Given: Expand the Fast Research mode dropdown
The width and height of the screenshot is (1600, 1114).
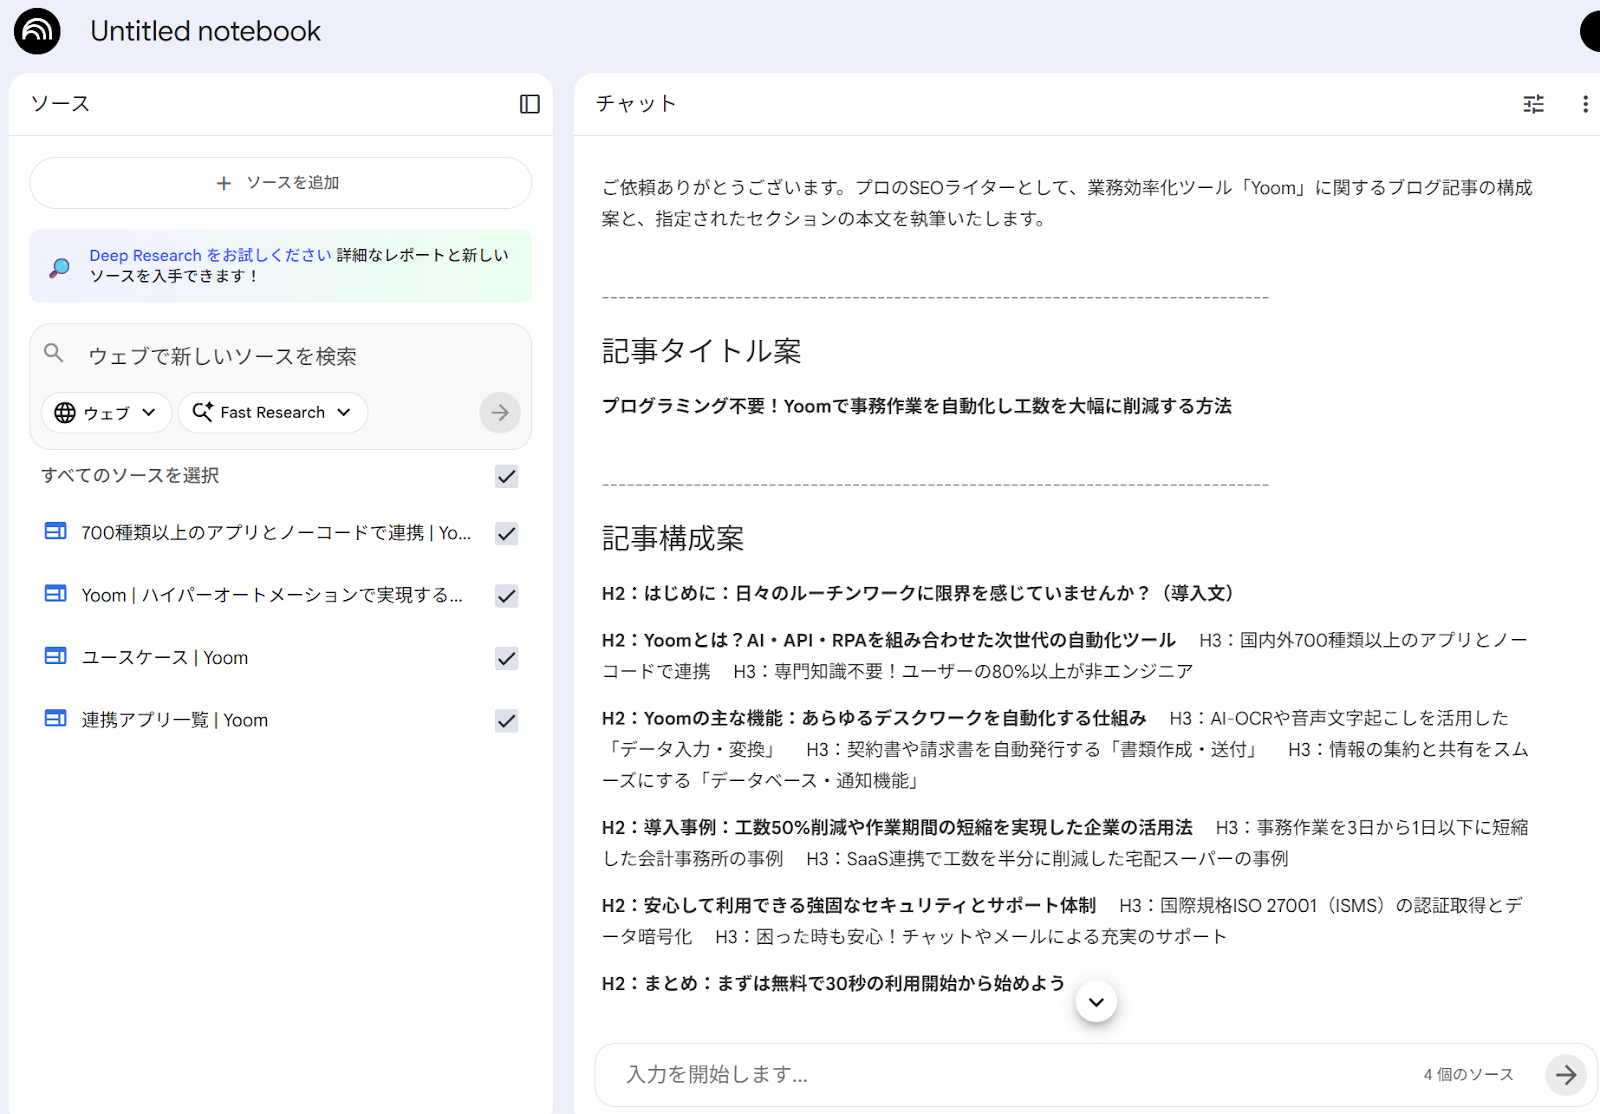Looking at the screenshot, I should [x=272, y=413].
